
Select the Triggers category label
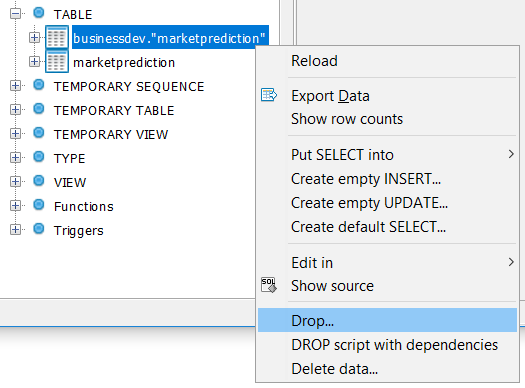(79, 231)
